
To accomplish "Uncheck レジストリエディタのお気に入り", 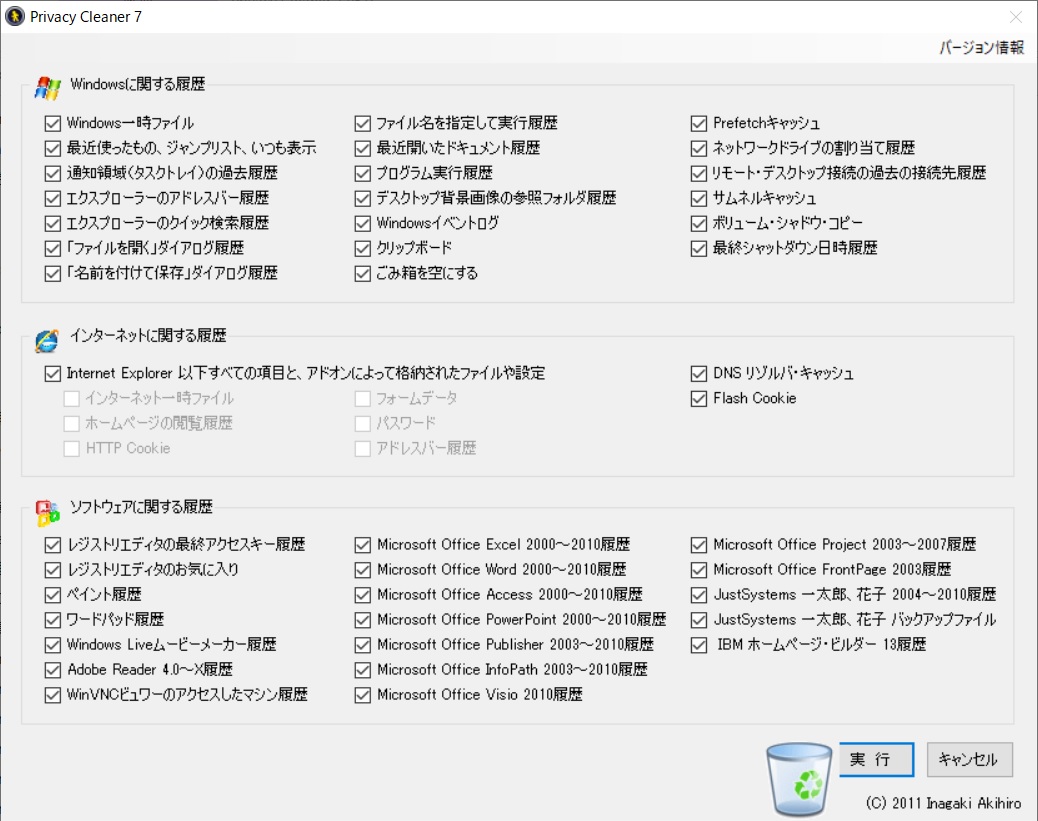I will coord(52,570).
